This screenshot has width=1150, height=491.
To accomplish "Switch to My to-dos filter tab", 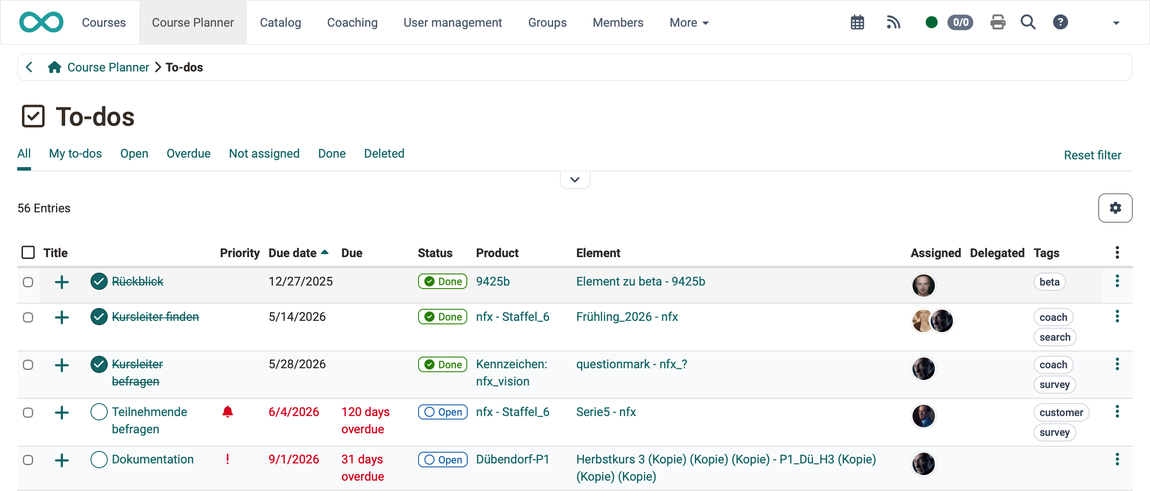I will 76,153.
